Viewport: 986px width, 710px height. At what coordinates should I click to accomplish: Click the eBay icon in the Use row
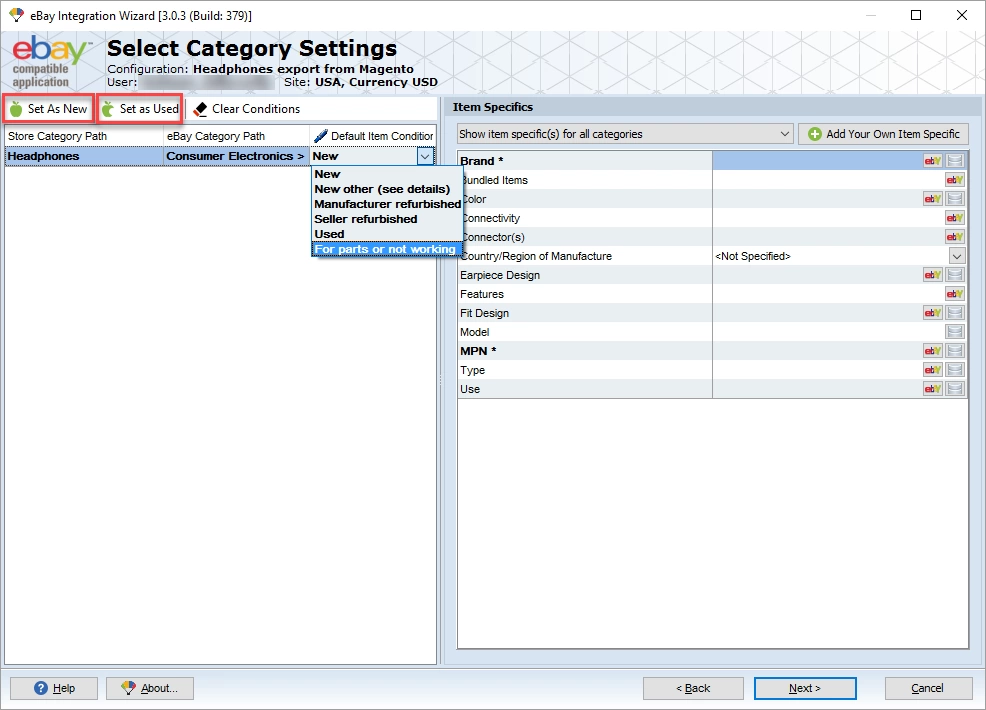[x=933, y=389]
